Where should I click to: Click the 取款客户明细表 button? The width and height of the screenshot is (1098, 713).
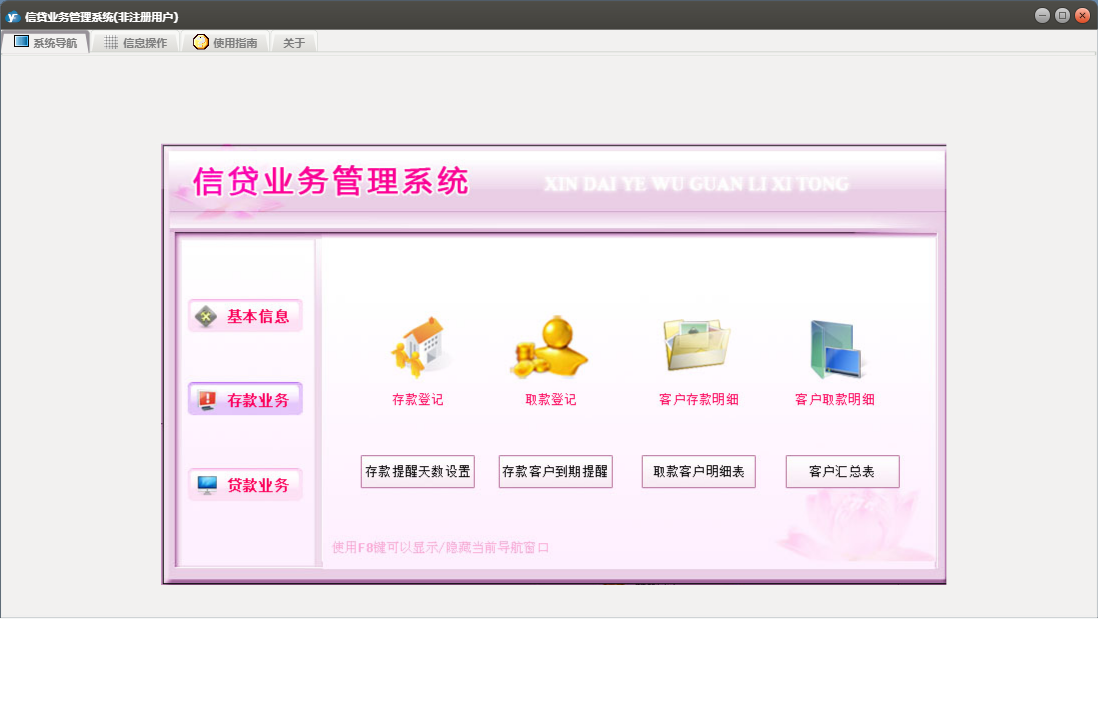(698, 471)
